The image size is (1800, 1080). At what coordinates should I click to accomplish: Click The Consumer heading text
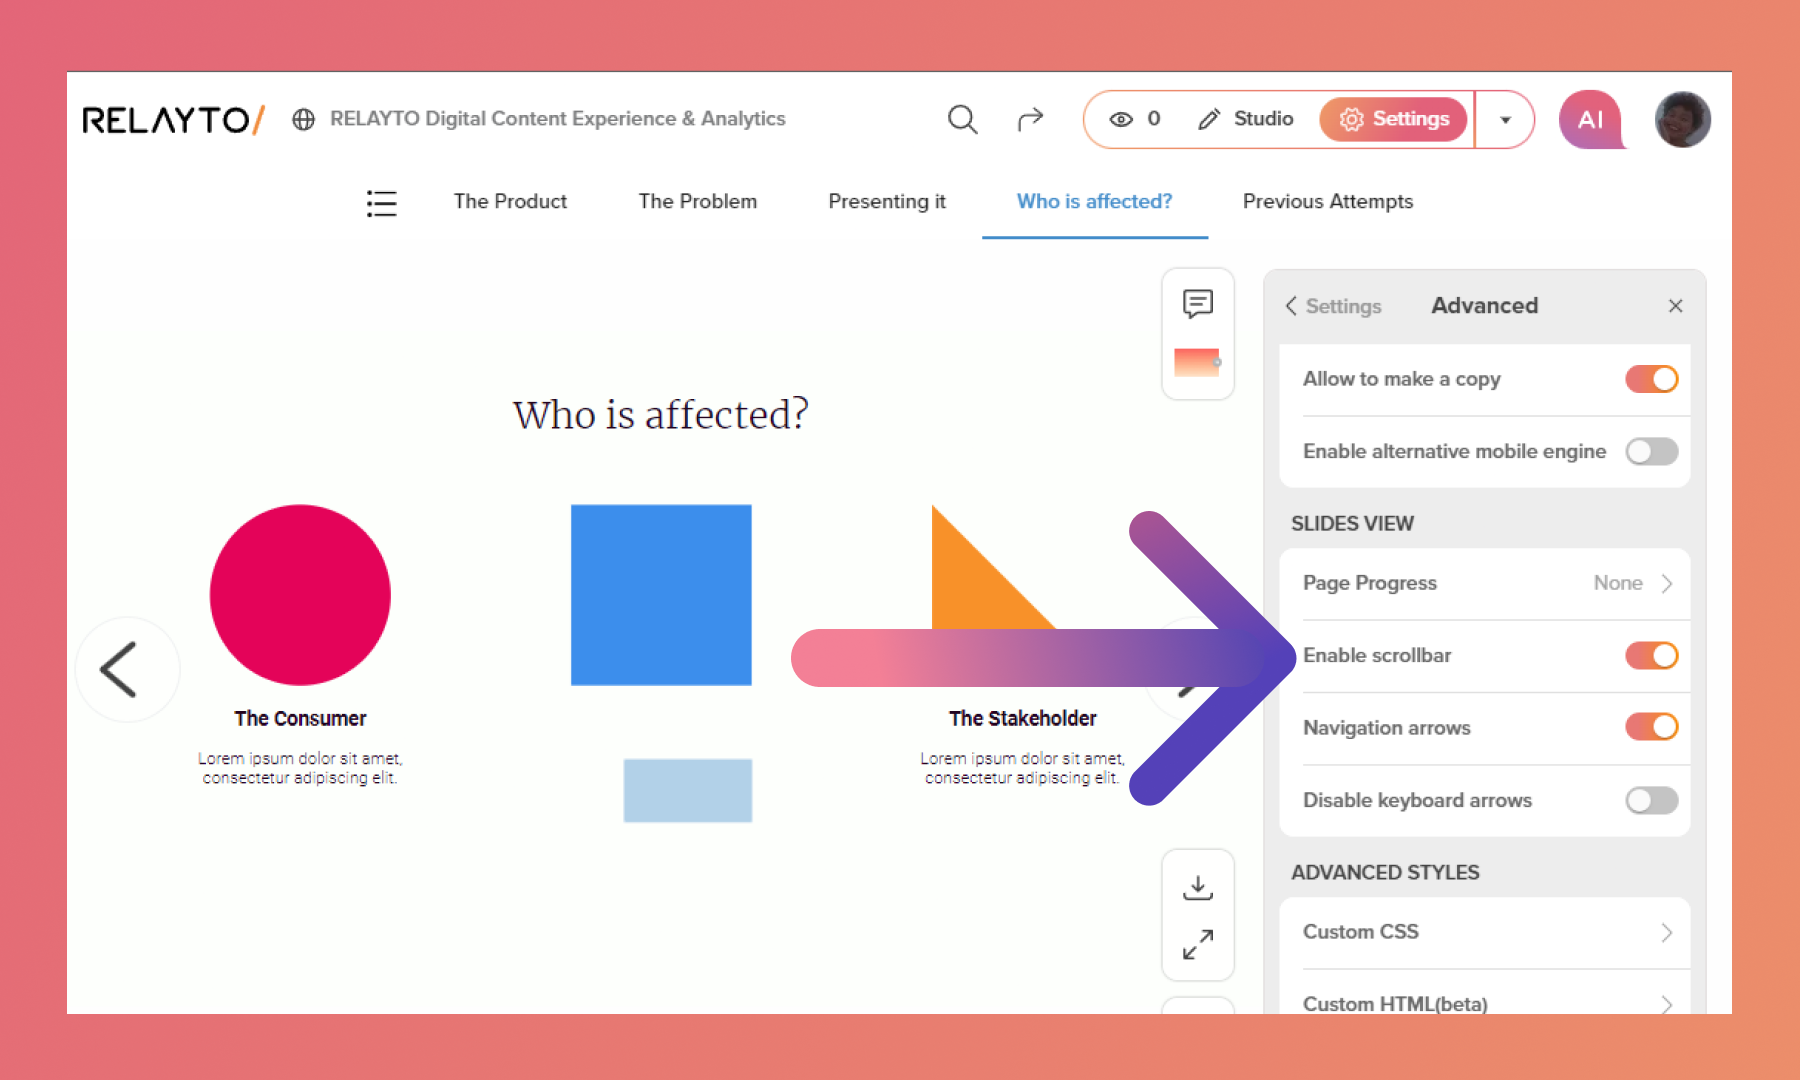[300, 718]
